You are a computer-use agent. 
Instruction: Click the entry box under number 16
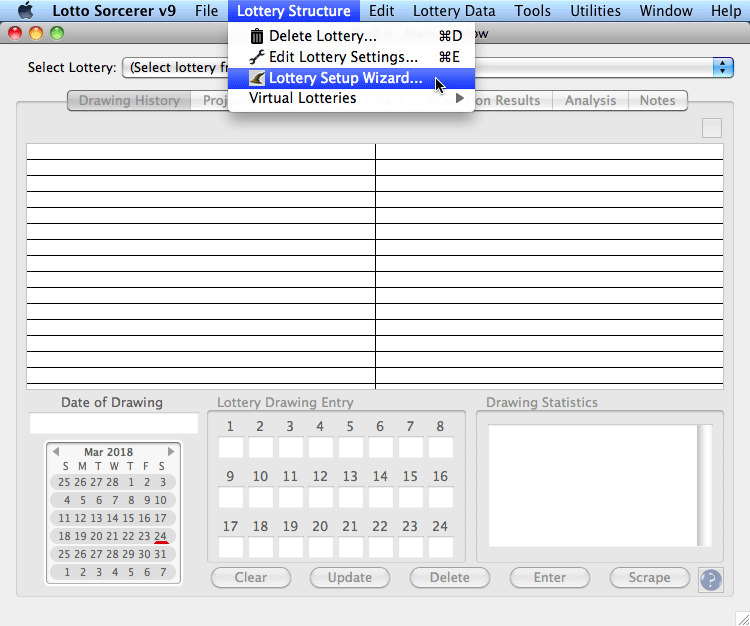pos(441,497)
